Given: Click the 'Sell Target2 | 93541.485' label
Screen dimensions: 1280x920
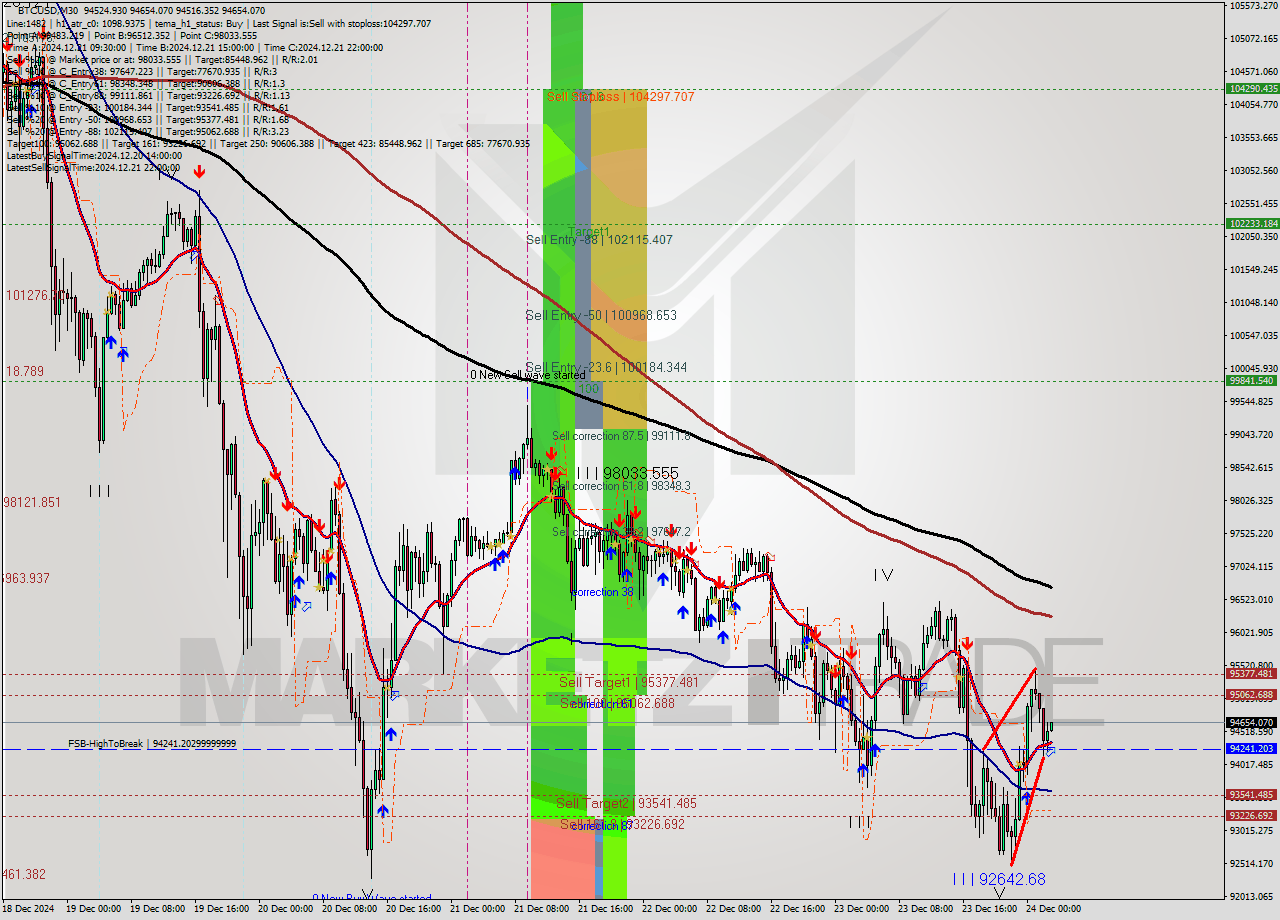Looking at the screenshot, I should 626,803.
